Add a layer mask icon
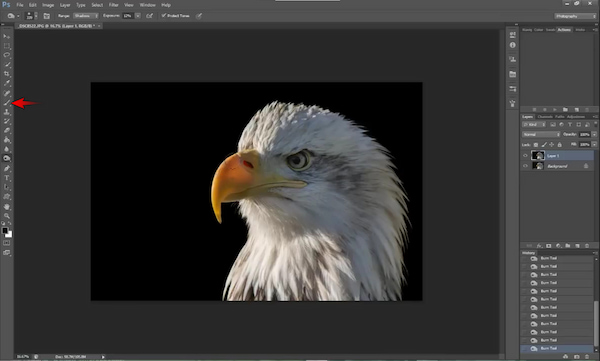 tap(548, 246)
